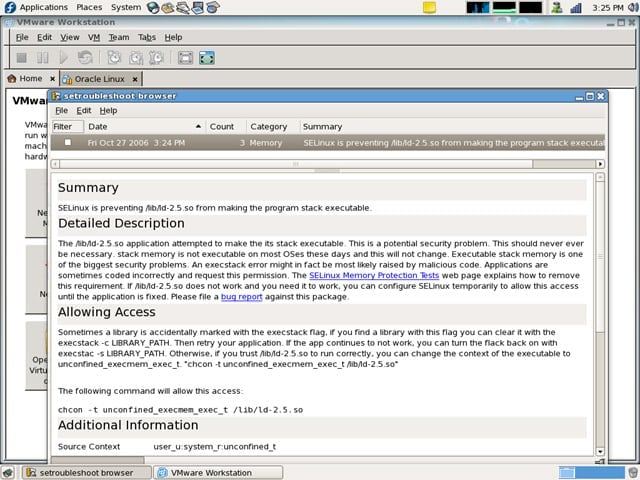Screen dimensions: 640x480
Task: Click down arrow of details pane scrollbar
Action: (x=600, y=451)
